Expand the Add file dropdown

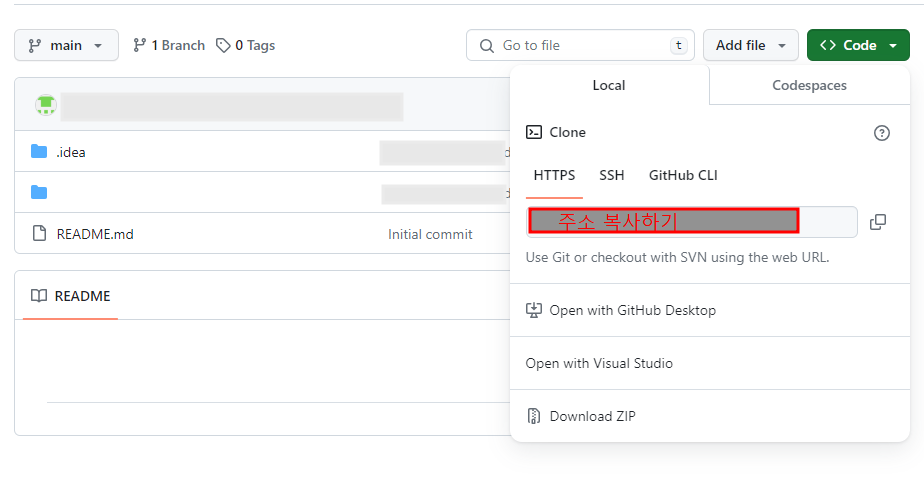point(750,45)
